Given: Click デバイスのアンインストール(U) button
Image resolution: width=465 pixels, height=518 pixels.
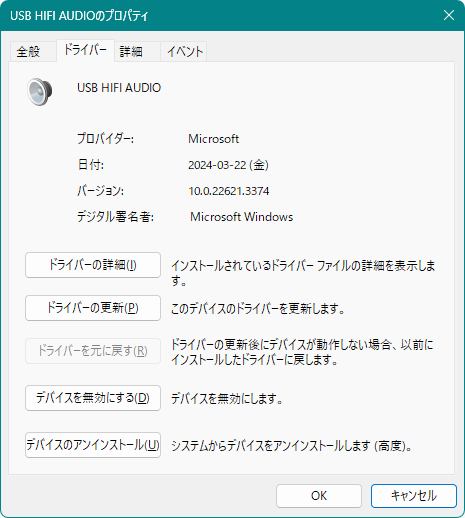Looking at the screenshot, I should [x=93, y=445].
